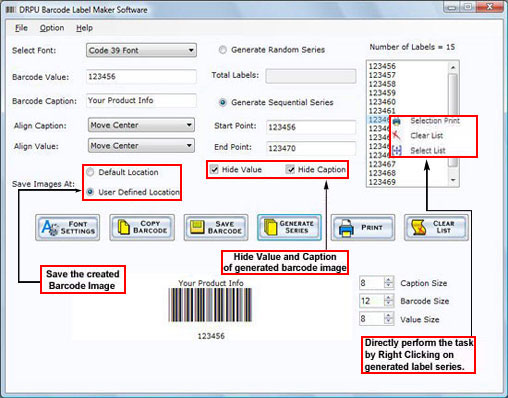
Task: Select the Default Location radio button
Action: tap(90, 172)
